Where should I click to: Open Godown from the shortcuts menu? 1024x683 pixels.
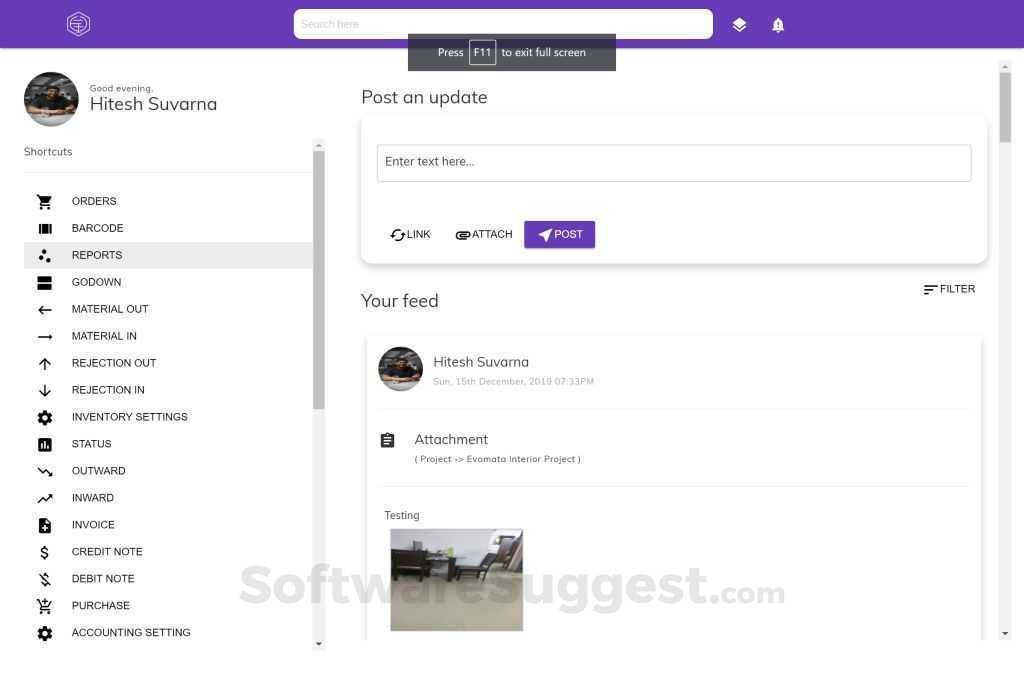tap(96, 282)
